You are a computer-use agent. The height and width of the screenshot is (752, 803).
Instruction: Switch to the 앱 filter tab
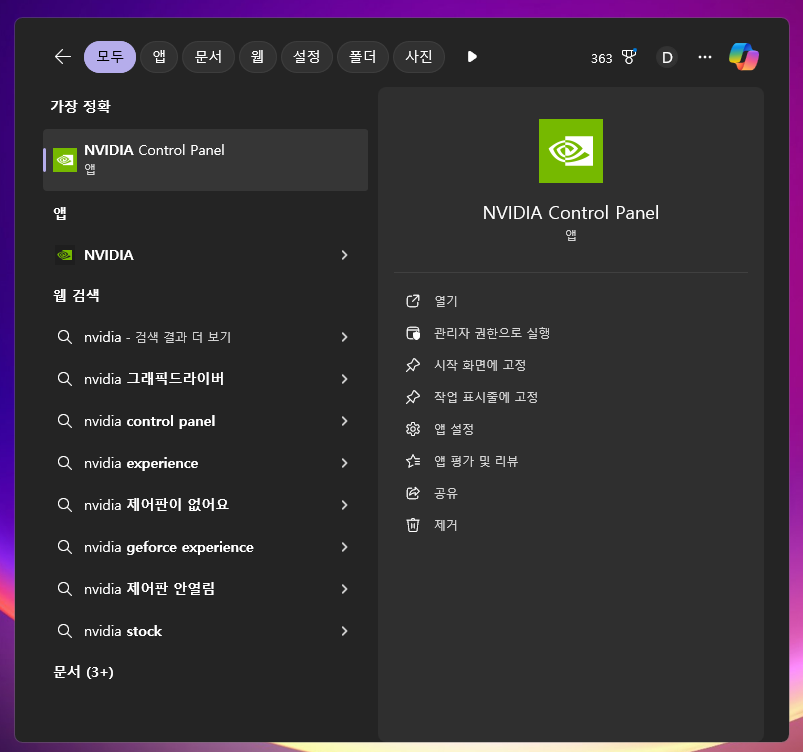pyautogui.click(x=159, y=57)
